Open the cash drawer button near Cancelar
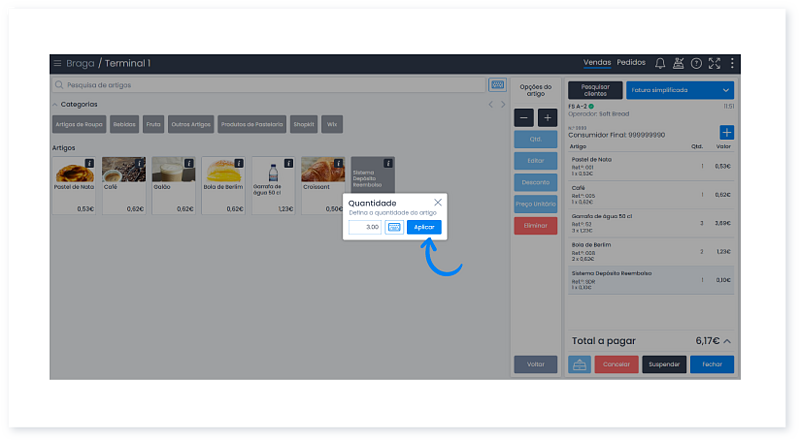 [x=579, y=364]
